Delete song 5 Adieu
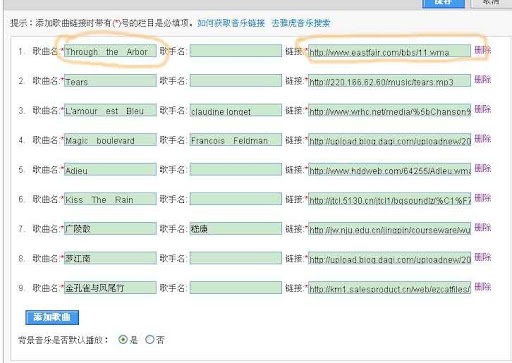The height and width of the screenshot is (363, 512). pyautogui.click(x=483, y=168)
